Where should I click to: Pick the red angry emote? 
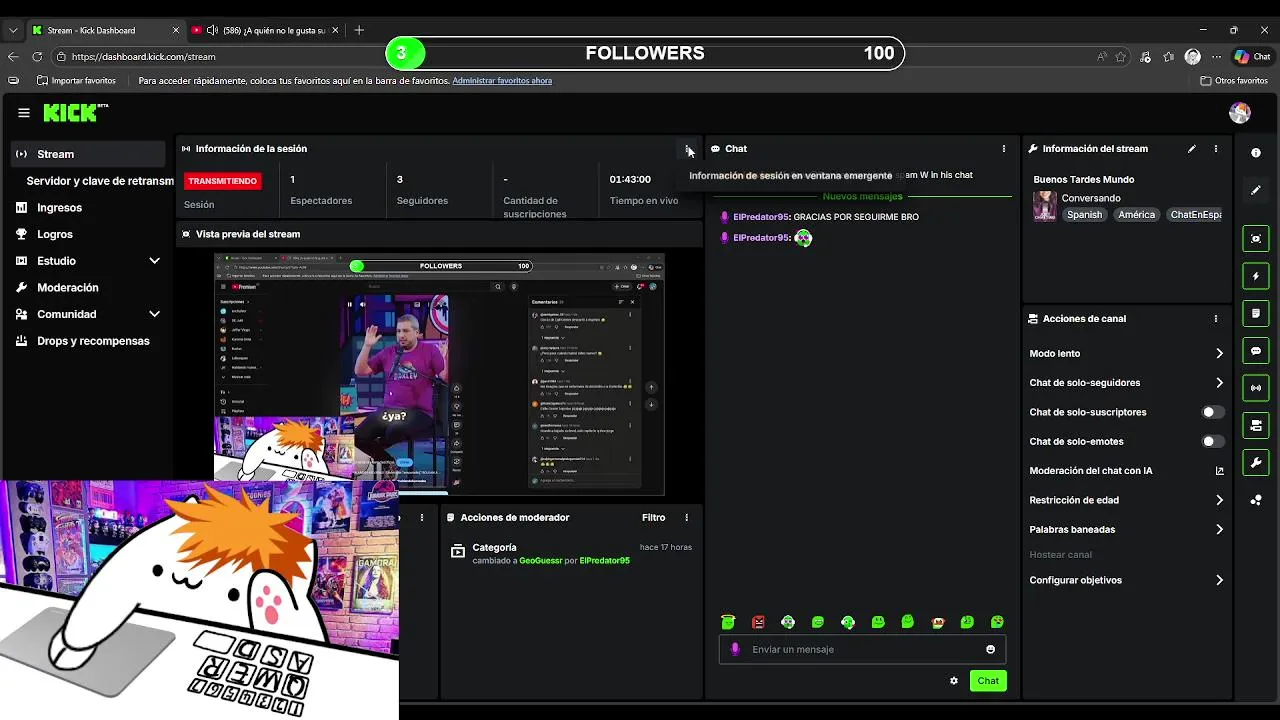758,622
